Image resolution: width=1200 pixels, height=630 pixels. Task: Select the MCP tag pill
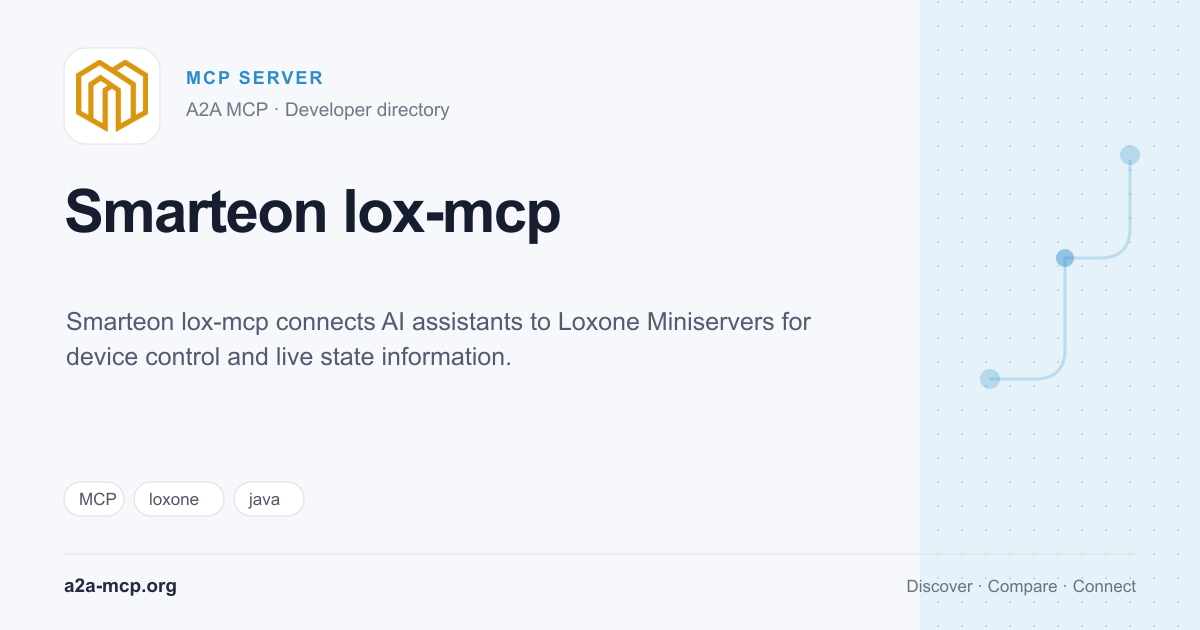pyautogui.click(x=94, y=499)
